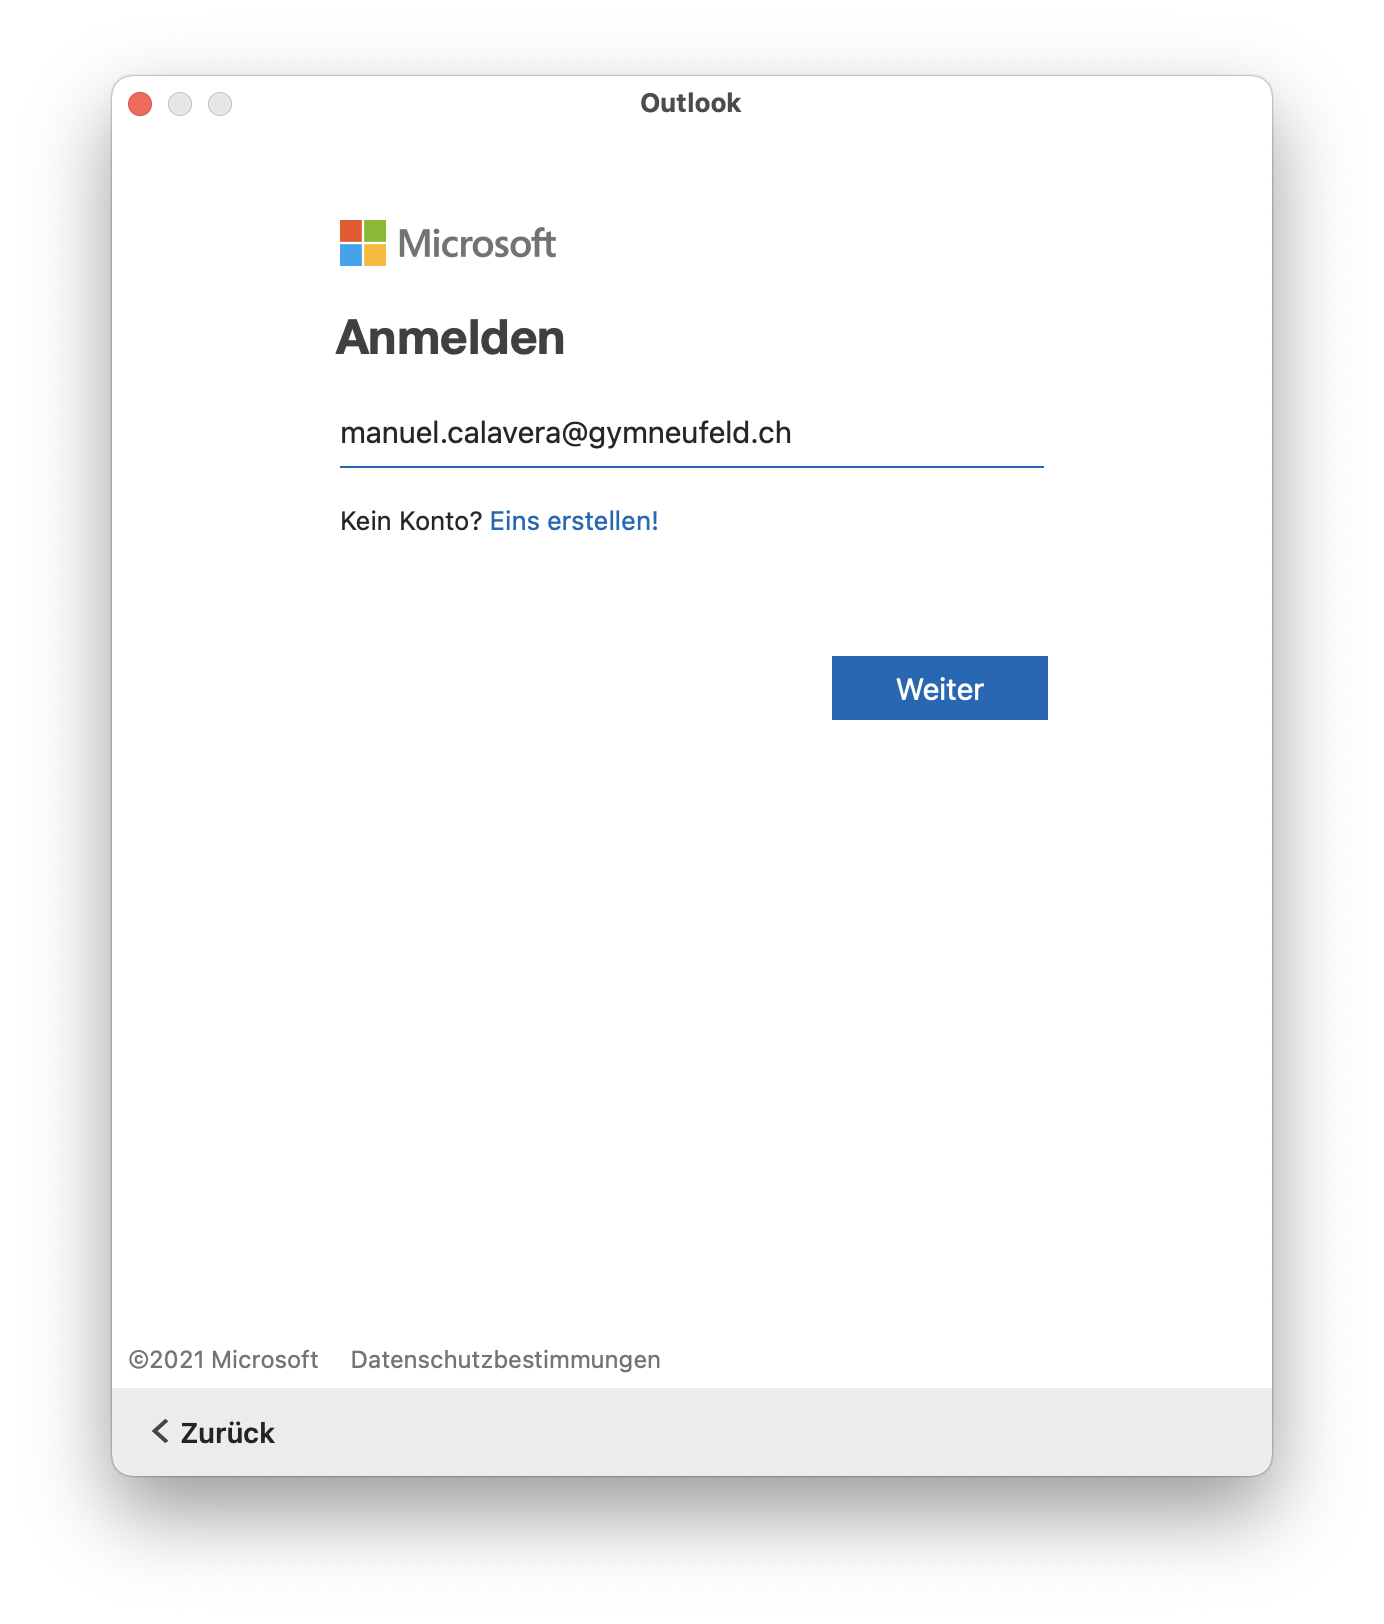Click the red close window button
The image size is (1384, 1624).
point(140,104)
